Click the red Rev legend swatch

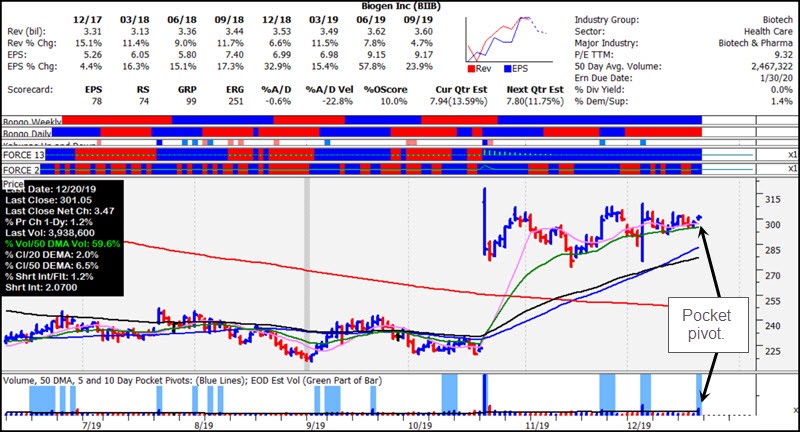click(x=471, y=69)
